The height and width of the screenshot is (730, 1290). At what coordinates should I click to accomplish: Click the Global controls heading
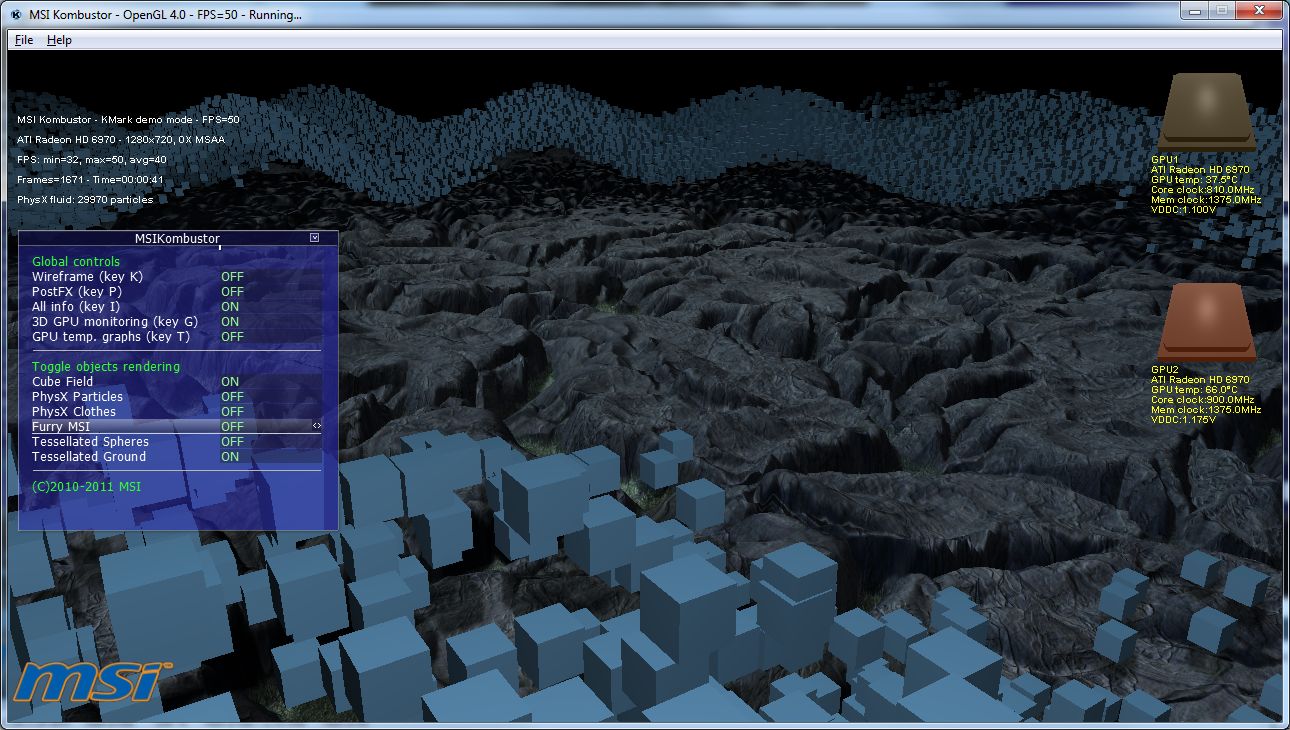pos(76,262)
